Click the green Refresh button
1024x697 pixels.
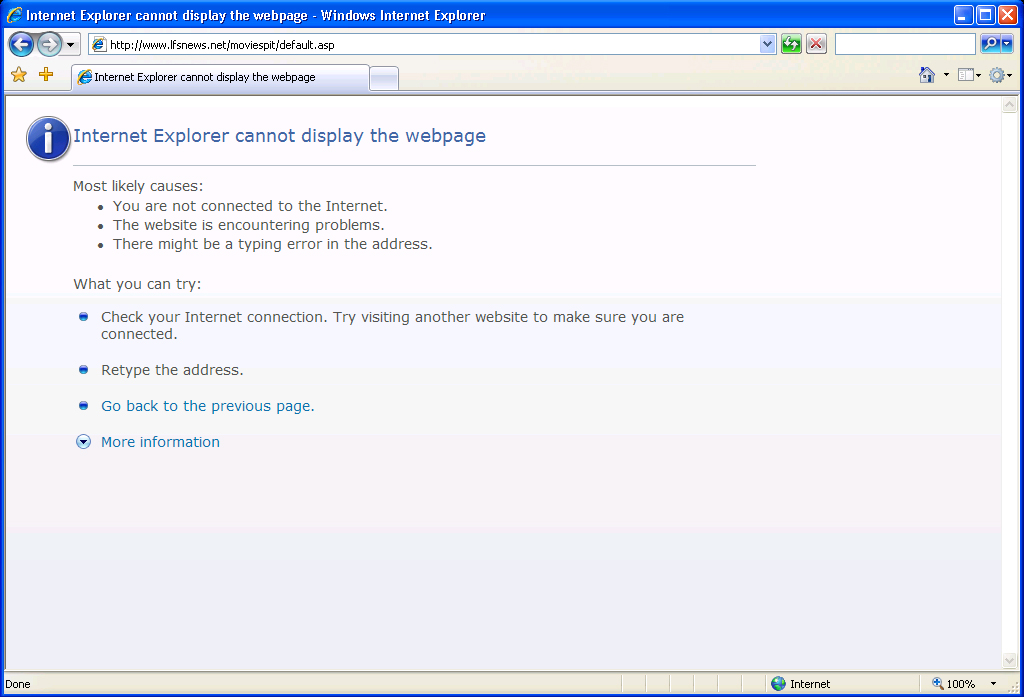[x=791, y=44]
